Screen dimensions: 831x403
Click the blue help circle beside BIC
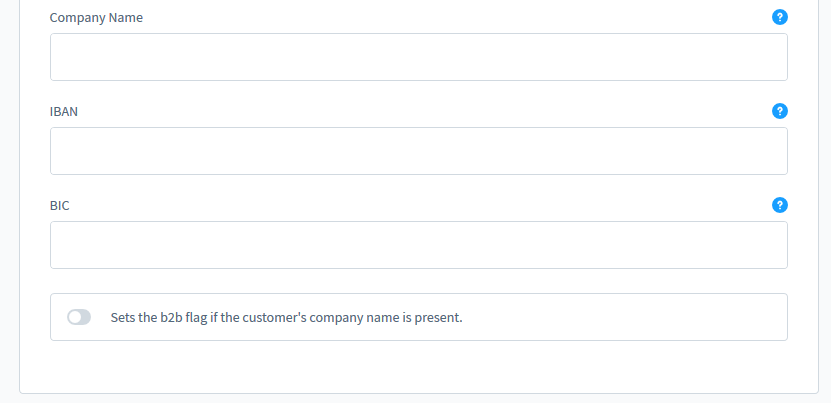coord(780,205)
